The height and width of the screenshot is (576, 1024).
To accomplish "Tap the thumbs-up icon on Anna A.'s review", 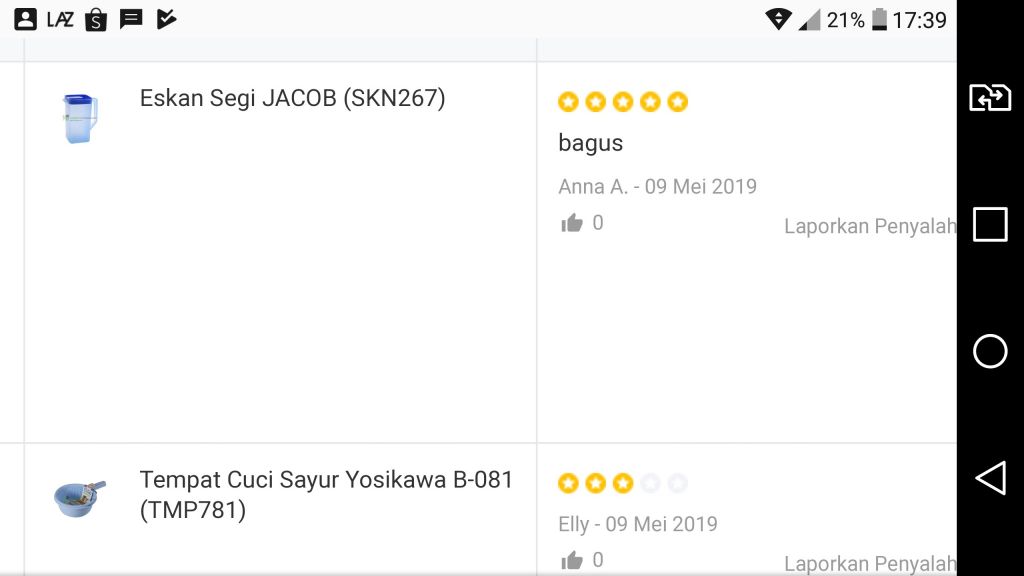I will (571, 223).
